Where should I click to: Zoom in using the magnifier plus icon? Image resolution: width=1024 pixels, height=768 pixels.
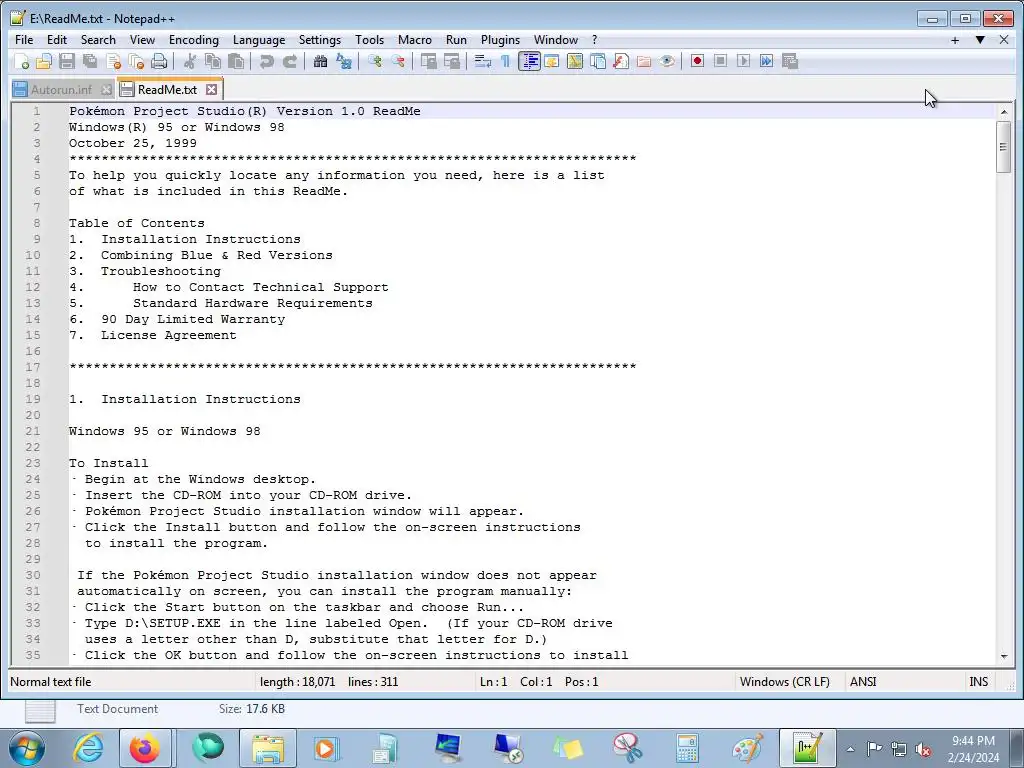375,61
